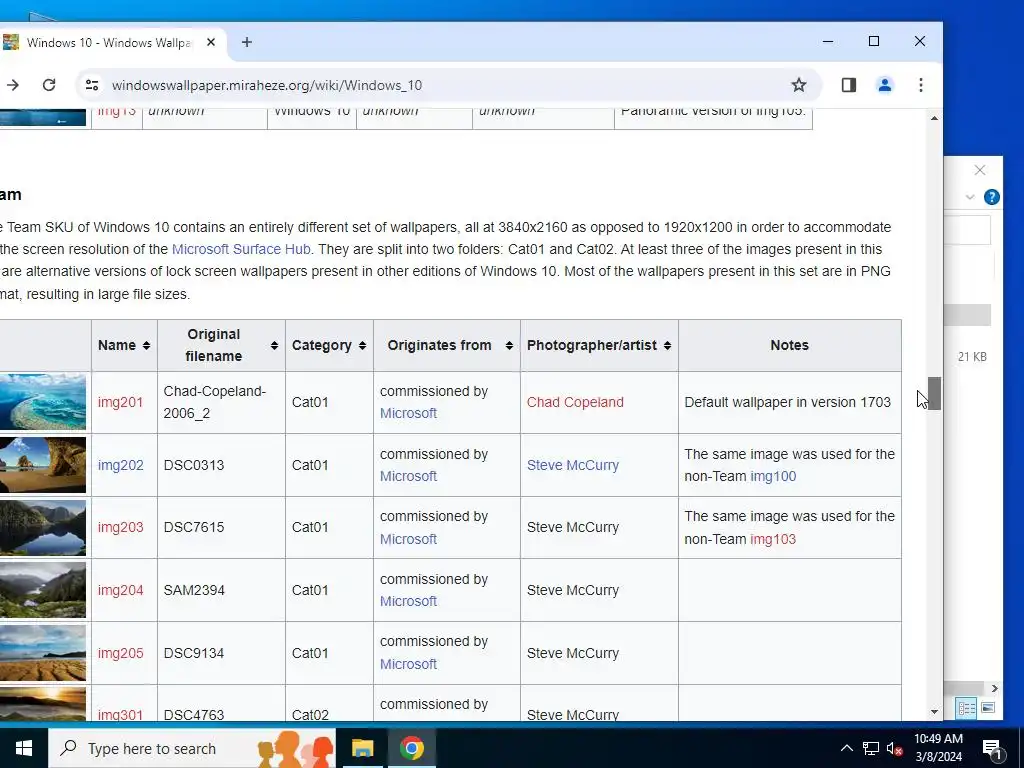The height and width of the screenshot is (768, 1024).
Task: Click the help icon in background window
Action: pyautogui.click(x=991, y=197)
